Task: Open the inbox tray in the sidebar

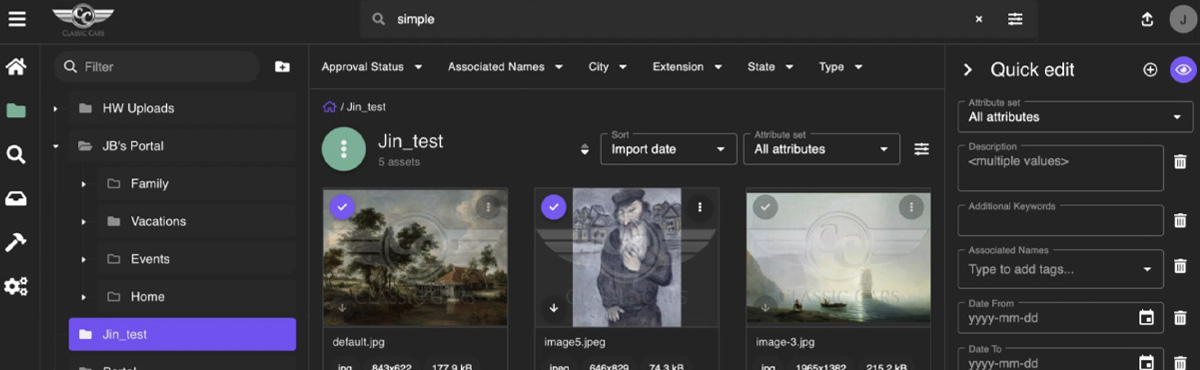Action: point(16,198)
